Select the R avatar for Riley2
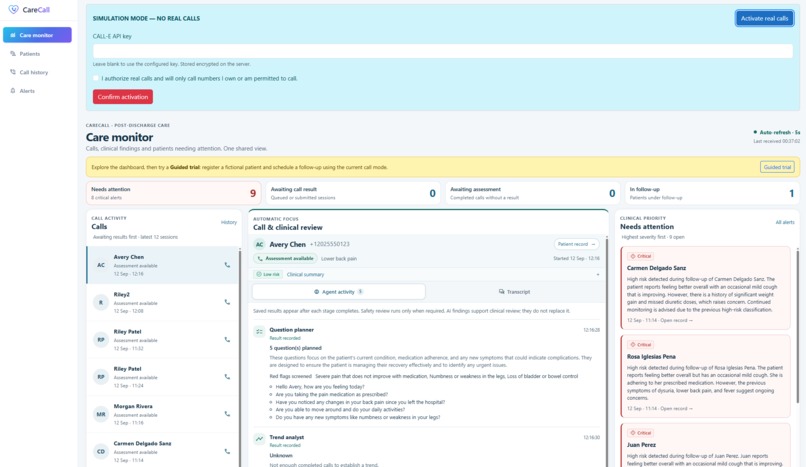The width and height of the screenshot is (806, 467). 101,303
